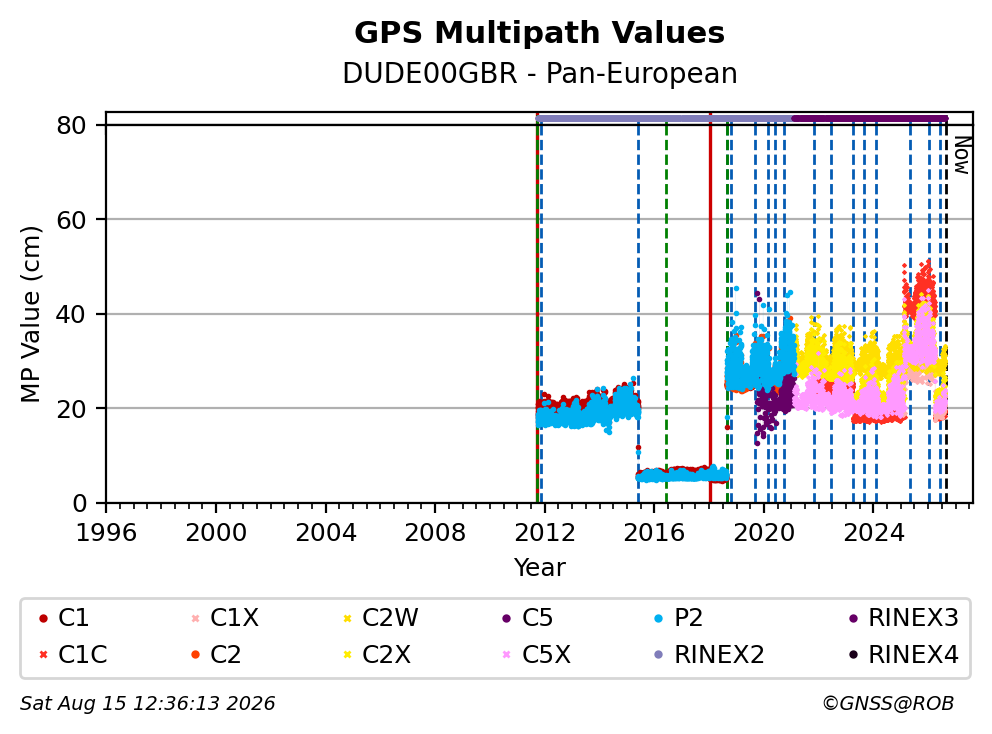Select the C5 purple legend marker
Image resolution: width=992 pixels, height=734 pixels.
pyautogui.click(x=506, y=618)
